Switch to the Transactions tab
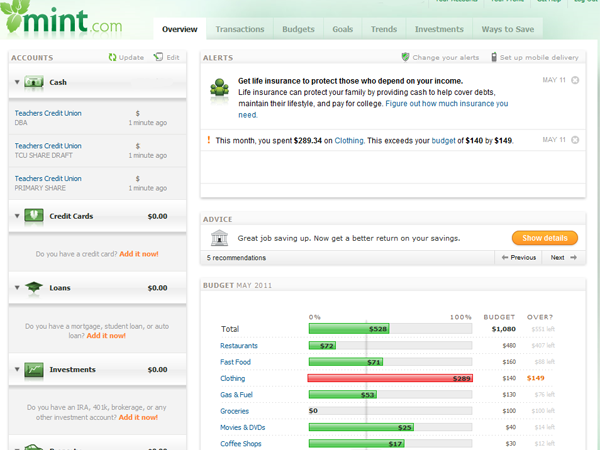 coord(240,29)
